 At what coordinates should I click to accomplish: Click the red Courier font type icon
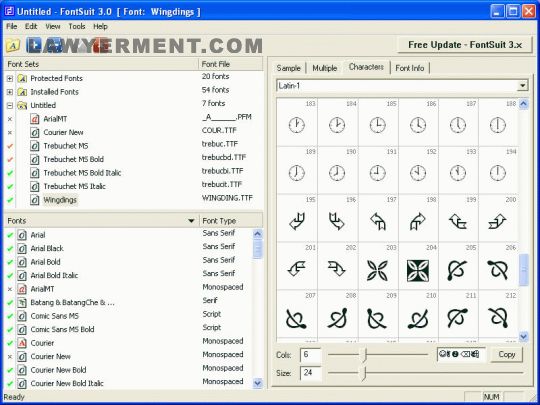pyautogui.click(x=22, y=343)
